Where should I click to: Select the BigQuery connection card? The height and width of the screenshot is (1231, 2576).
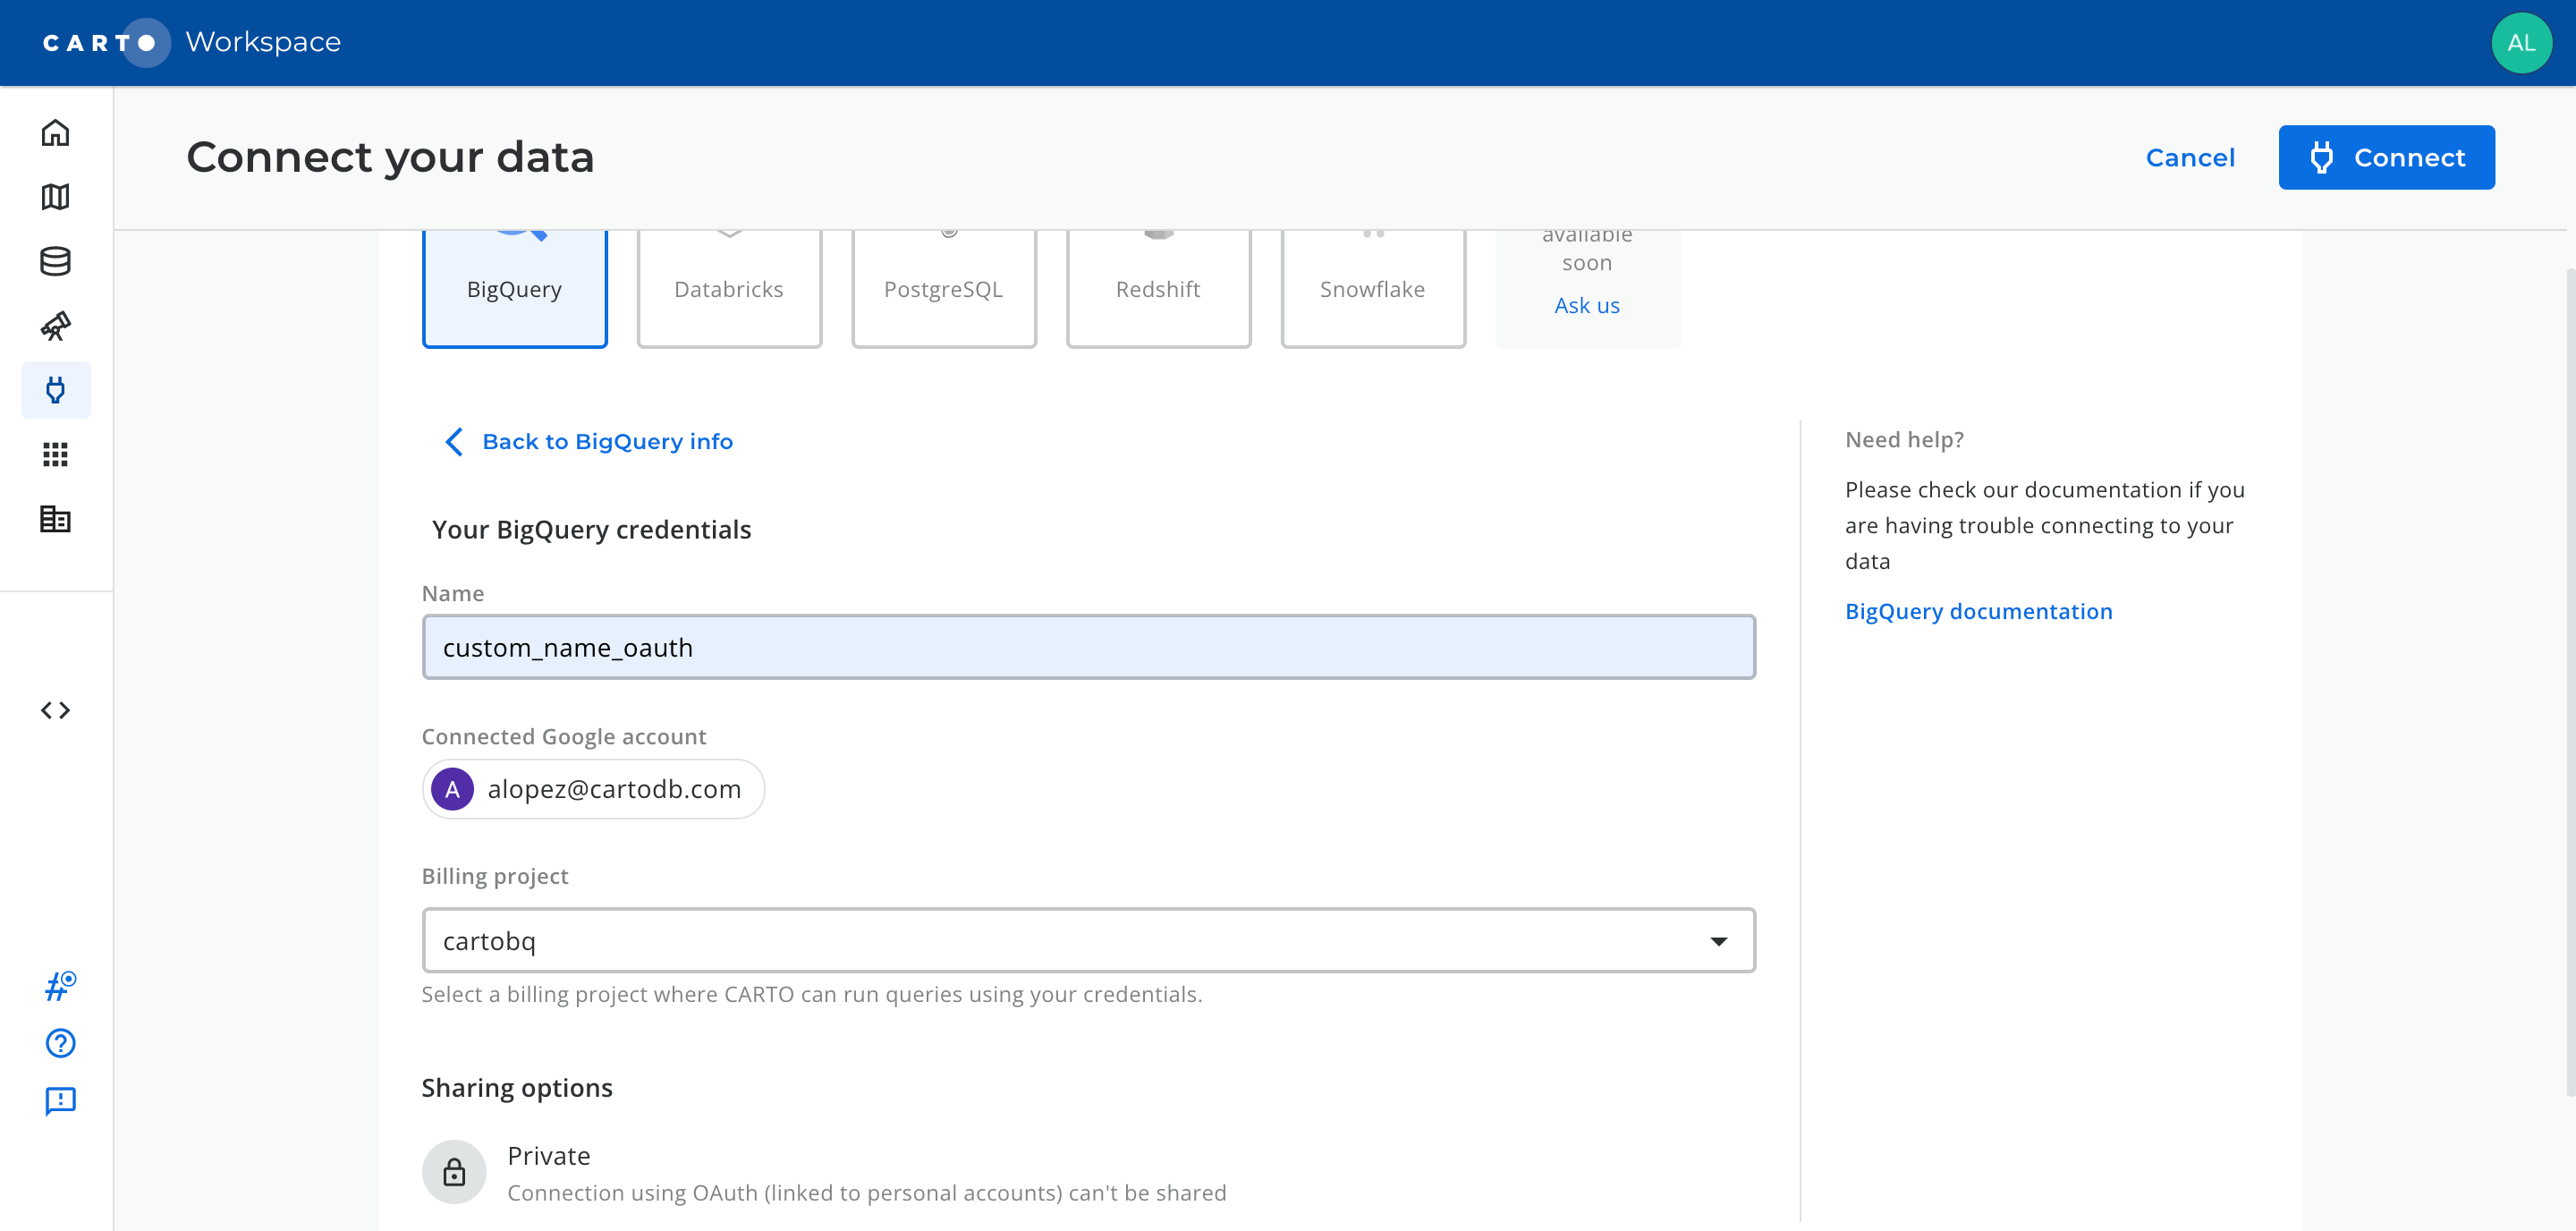tap(514, 289)
